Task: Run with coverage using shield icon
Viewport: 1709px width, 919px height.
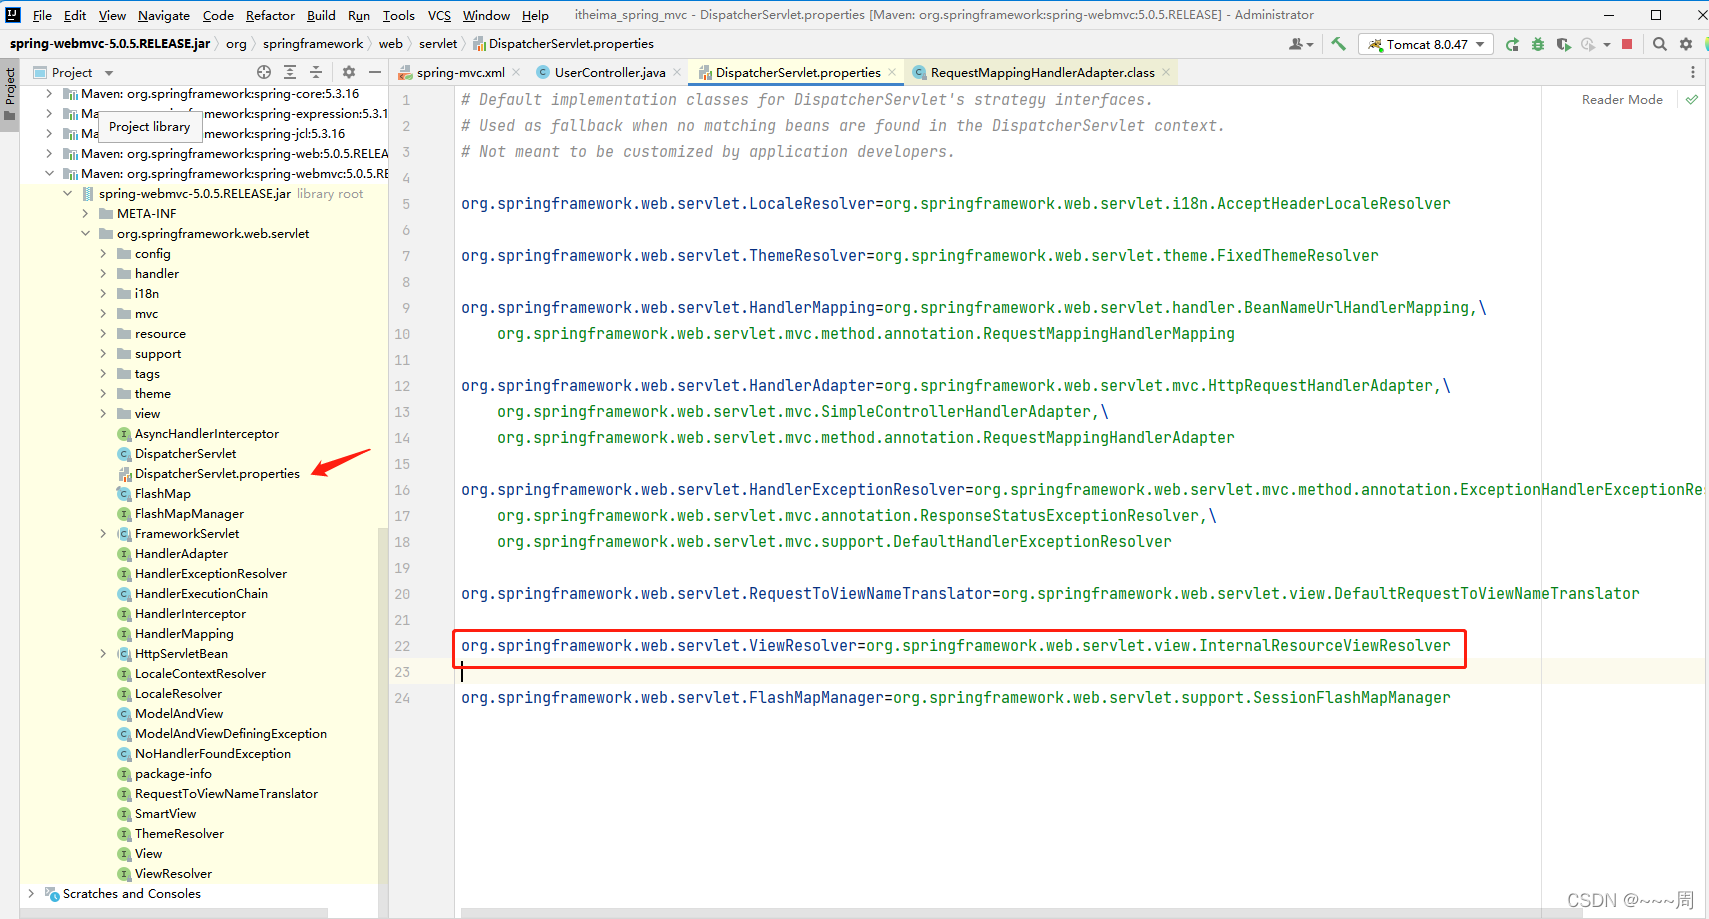Action: [x=1563, y=44]
